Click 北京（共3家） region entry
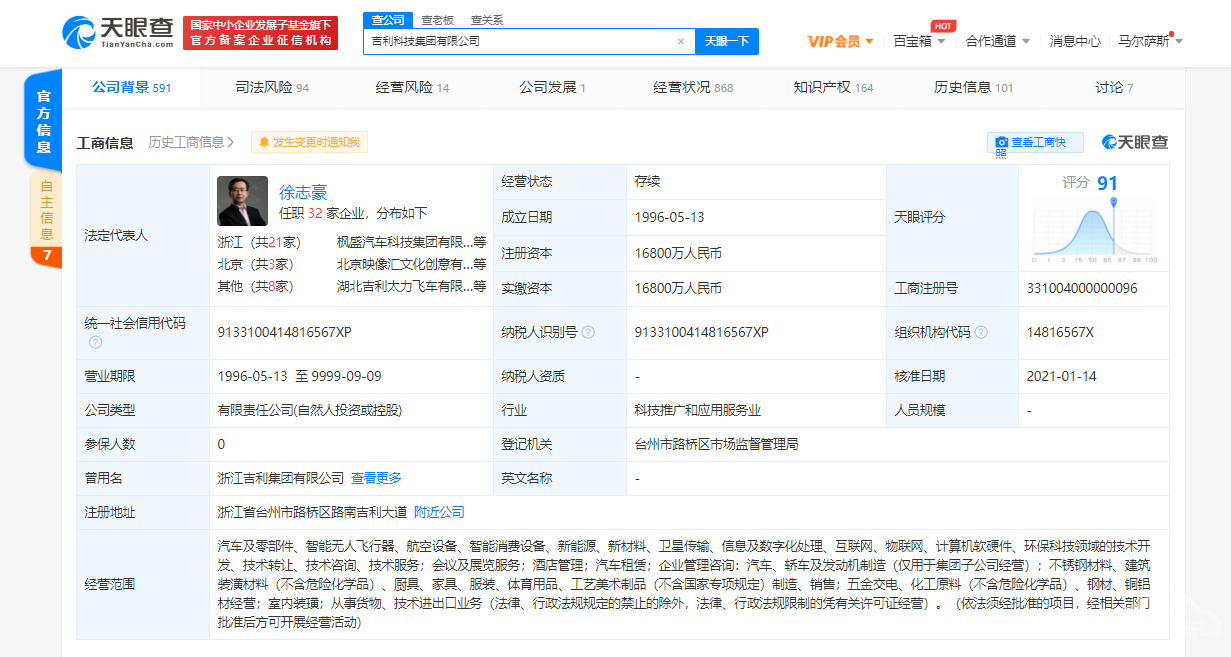The height and width of the screenshot is (657, 1231). pos(255,264)
